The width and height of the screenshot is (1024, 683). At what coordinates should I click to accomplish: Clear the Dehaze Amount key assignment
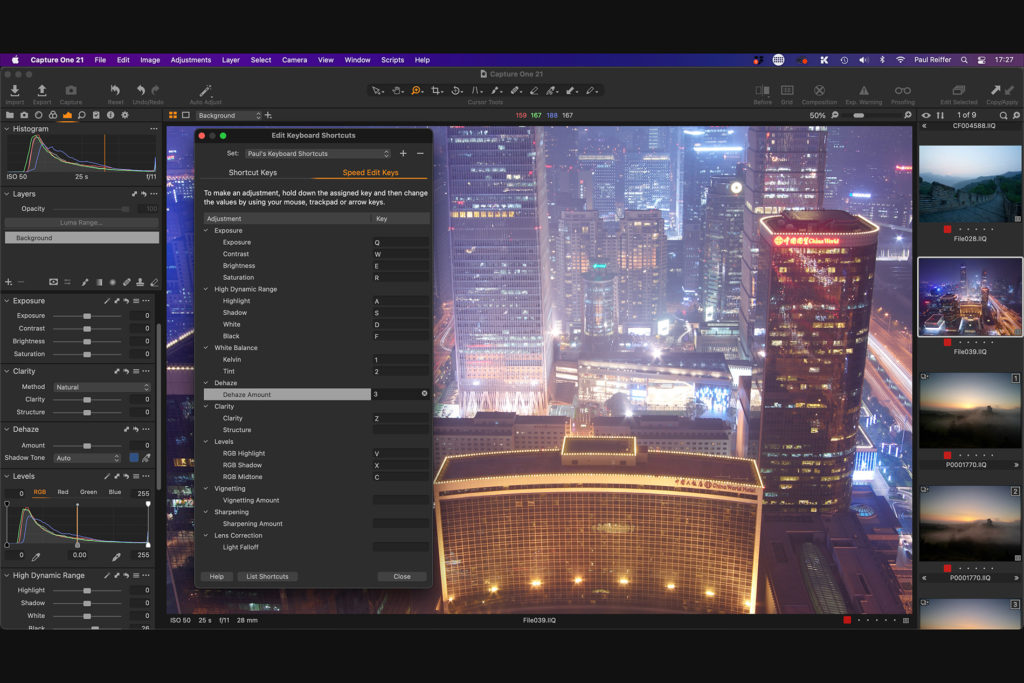424,394
